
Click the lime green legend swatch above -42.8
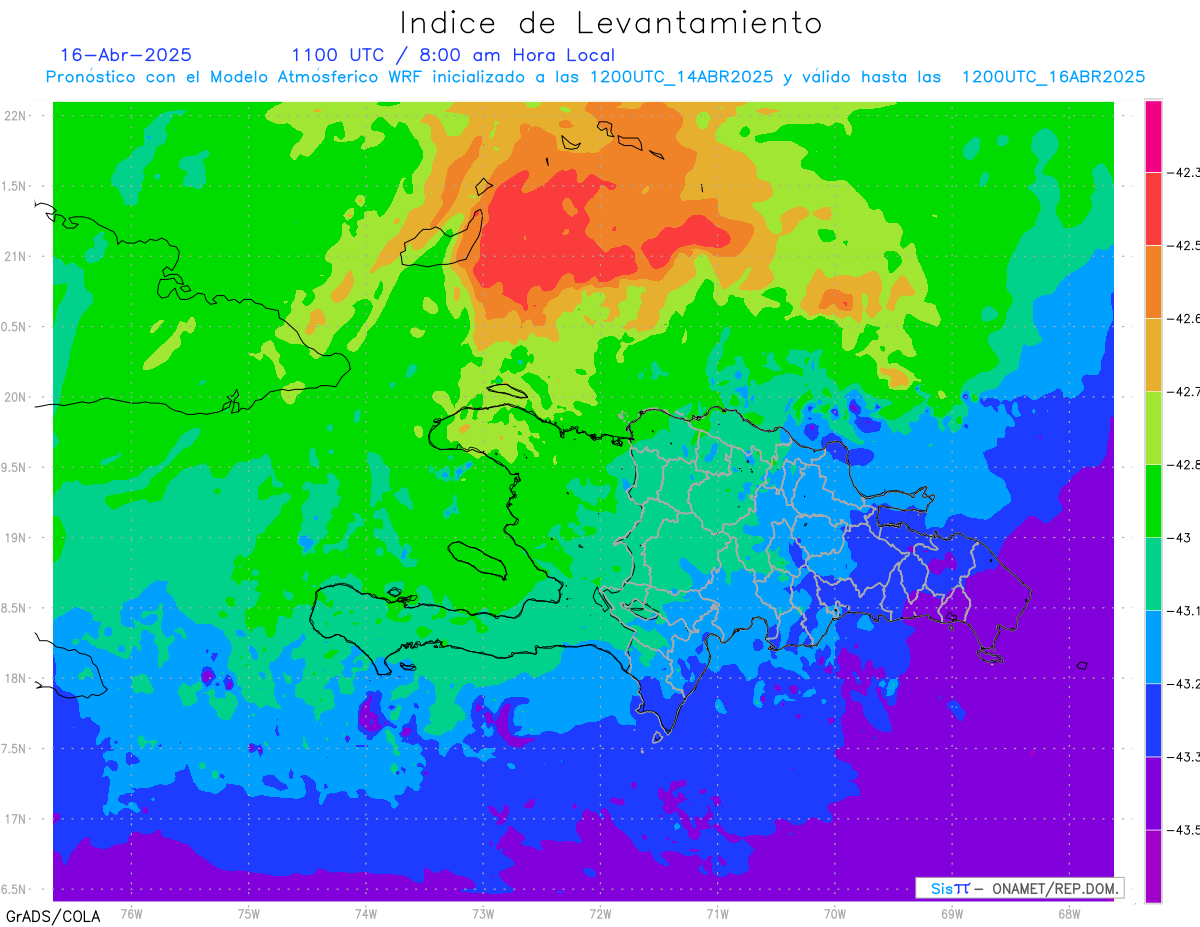pyautogui.click(x=1153, y=428)
